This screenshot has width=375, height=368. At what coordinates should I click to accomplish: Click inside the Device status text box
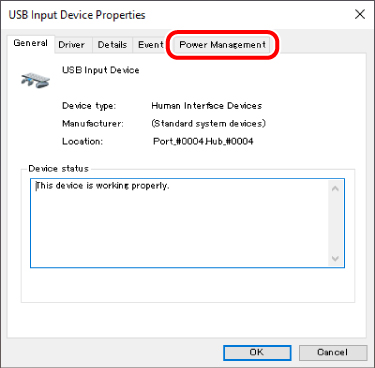pos(187,223)
